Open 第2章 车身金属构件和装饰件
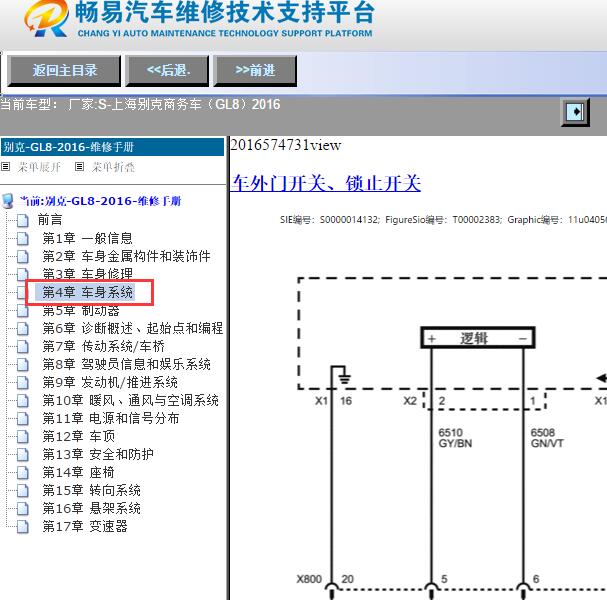This screenshot has width=607, height=600. [126, 256]
